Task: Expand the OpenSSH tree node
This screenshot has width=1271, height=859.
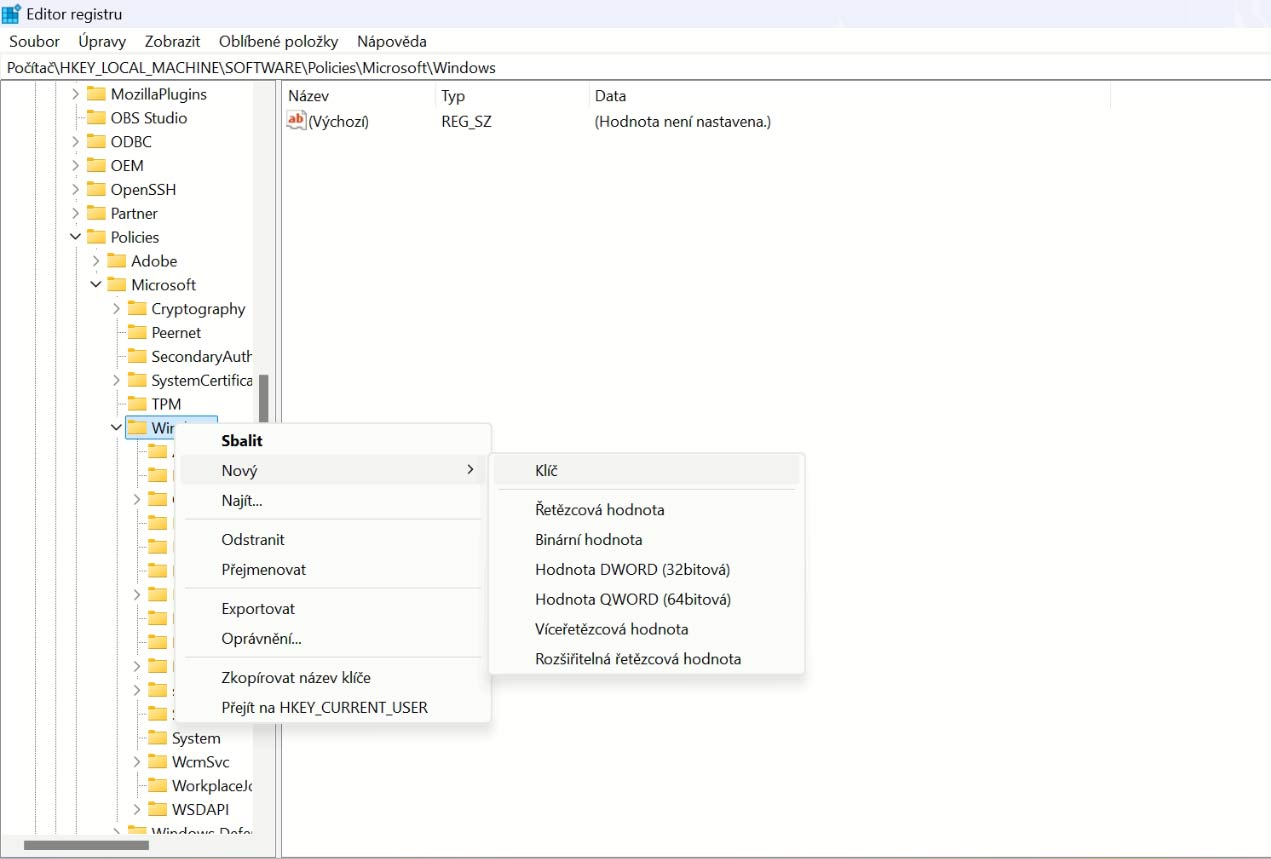Action: pyautogui.click(x=75, y=190)
